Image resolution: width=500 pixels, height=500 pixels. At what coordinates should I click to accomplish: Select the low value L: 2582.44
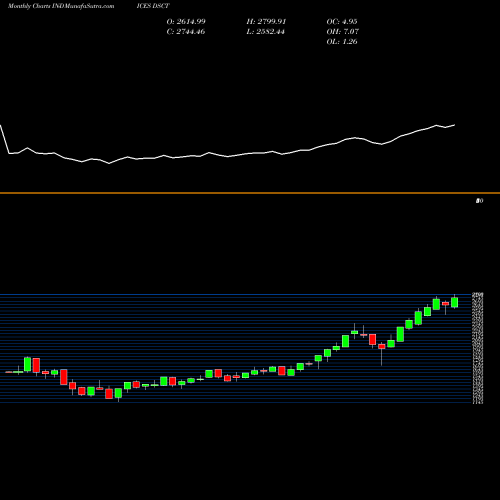tap(265, 32)
